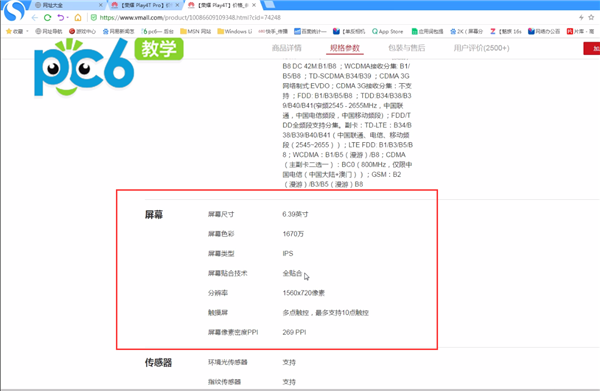
Task: Switch to the Play4T Pro tab
Action: pyautogui.click(x=145, y=5)
